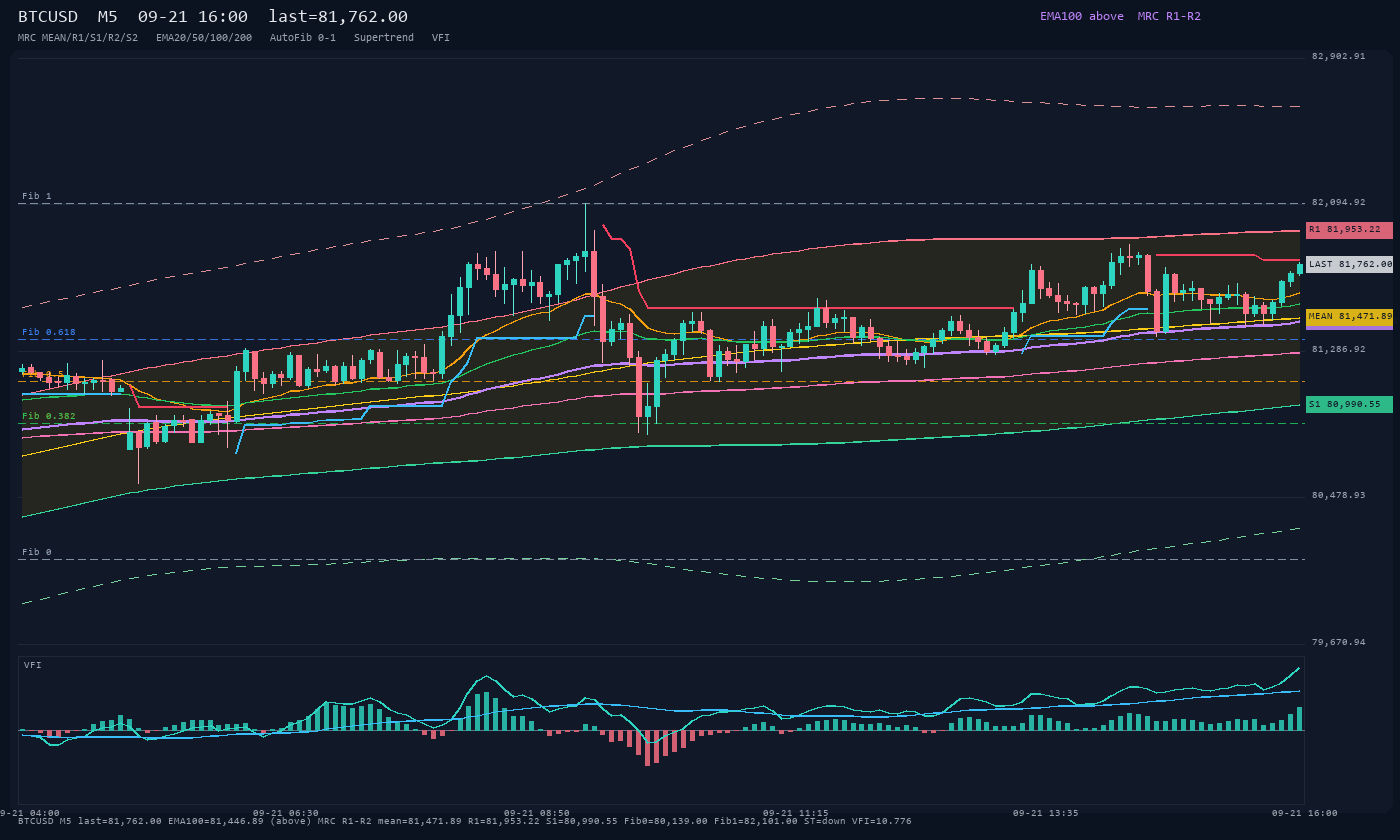Image resolution: width=1400 pixels, height=840 pixels.
Task: Select the 'Fib 1' level label
Action: tap(37, 196)
